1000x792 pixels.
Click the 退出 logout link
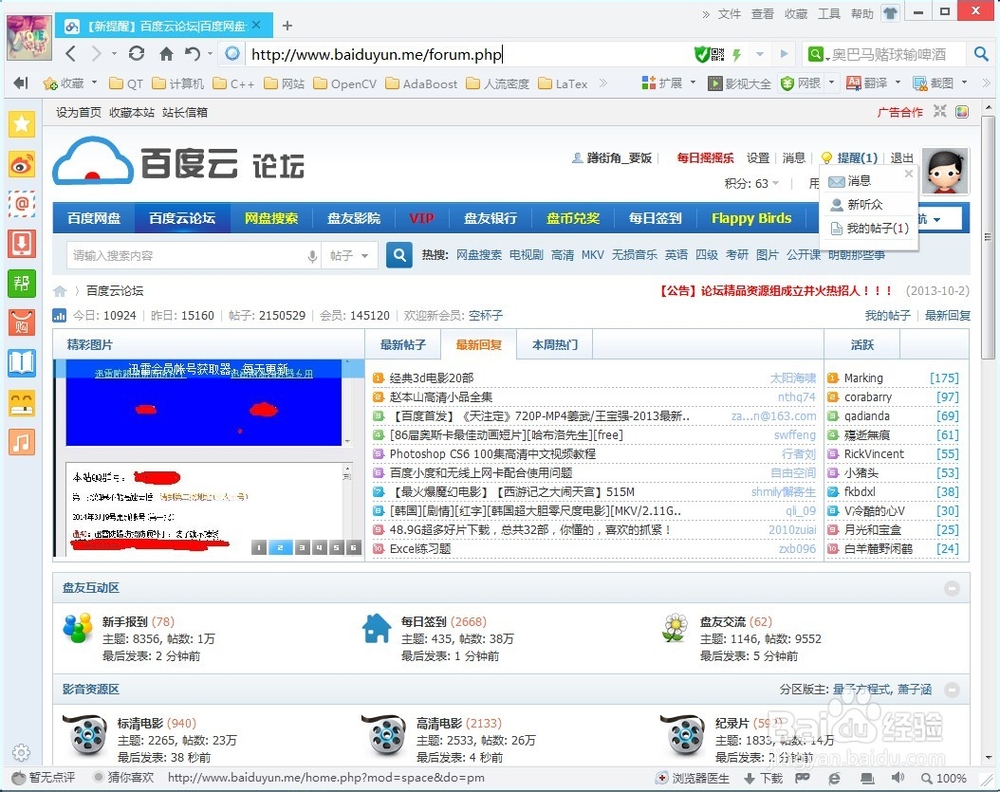(x=902, y=158)
